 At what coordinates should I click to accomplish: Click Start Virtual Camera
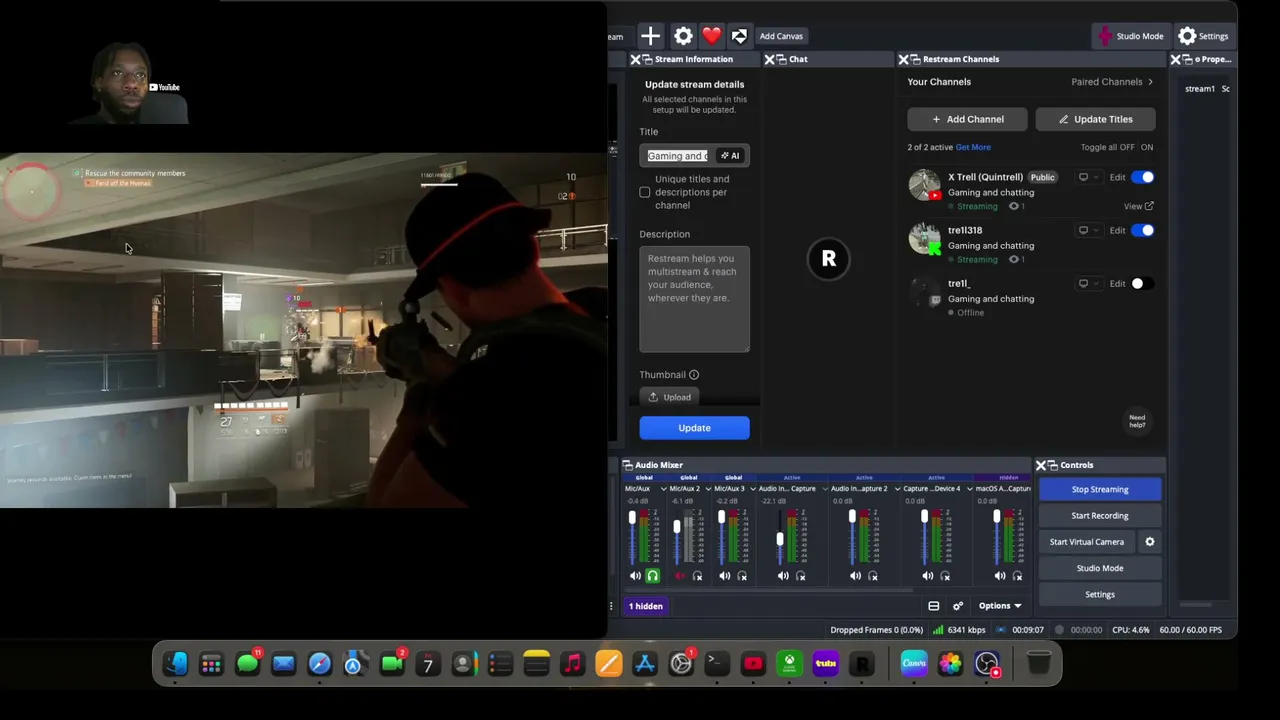[1087, 542]
